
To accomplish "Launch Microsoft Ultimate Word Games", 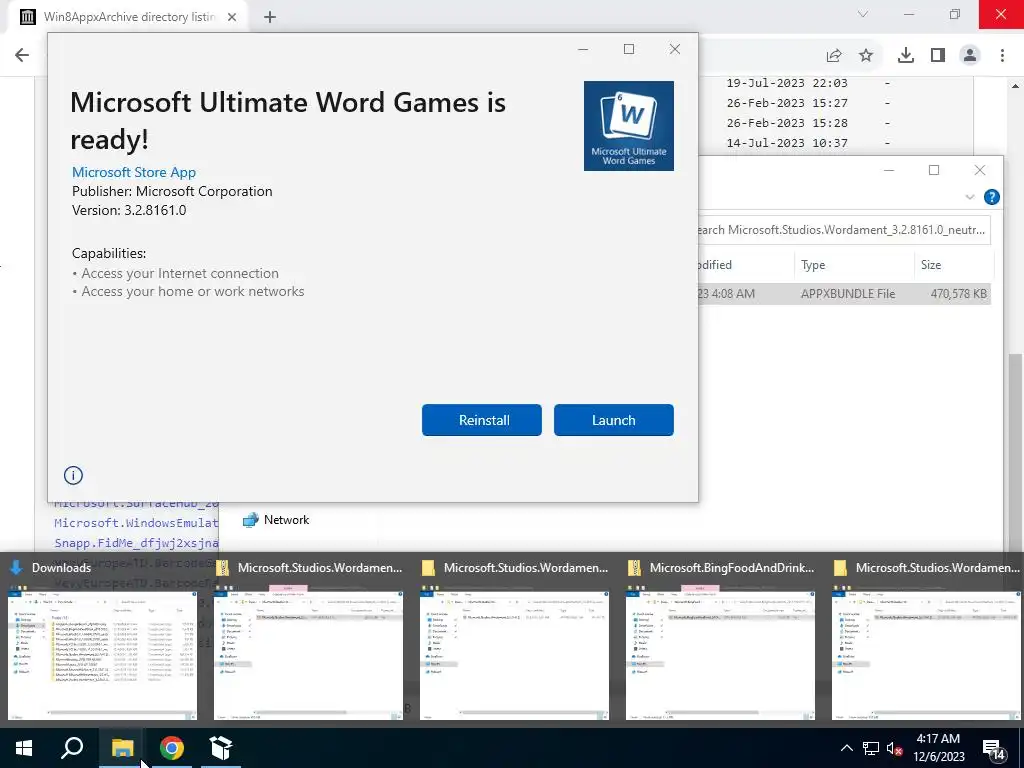I will click(x=613, y=420).
